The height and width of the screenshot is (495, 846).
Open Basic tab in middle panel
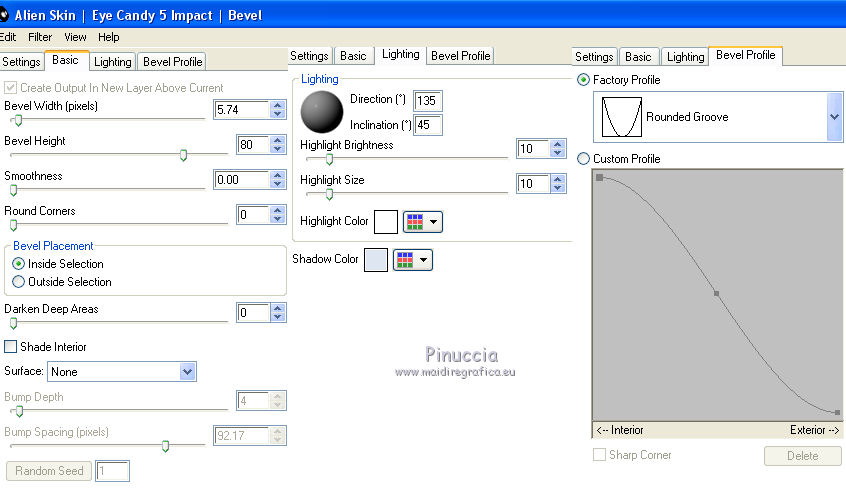point(353,56)
